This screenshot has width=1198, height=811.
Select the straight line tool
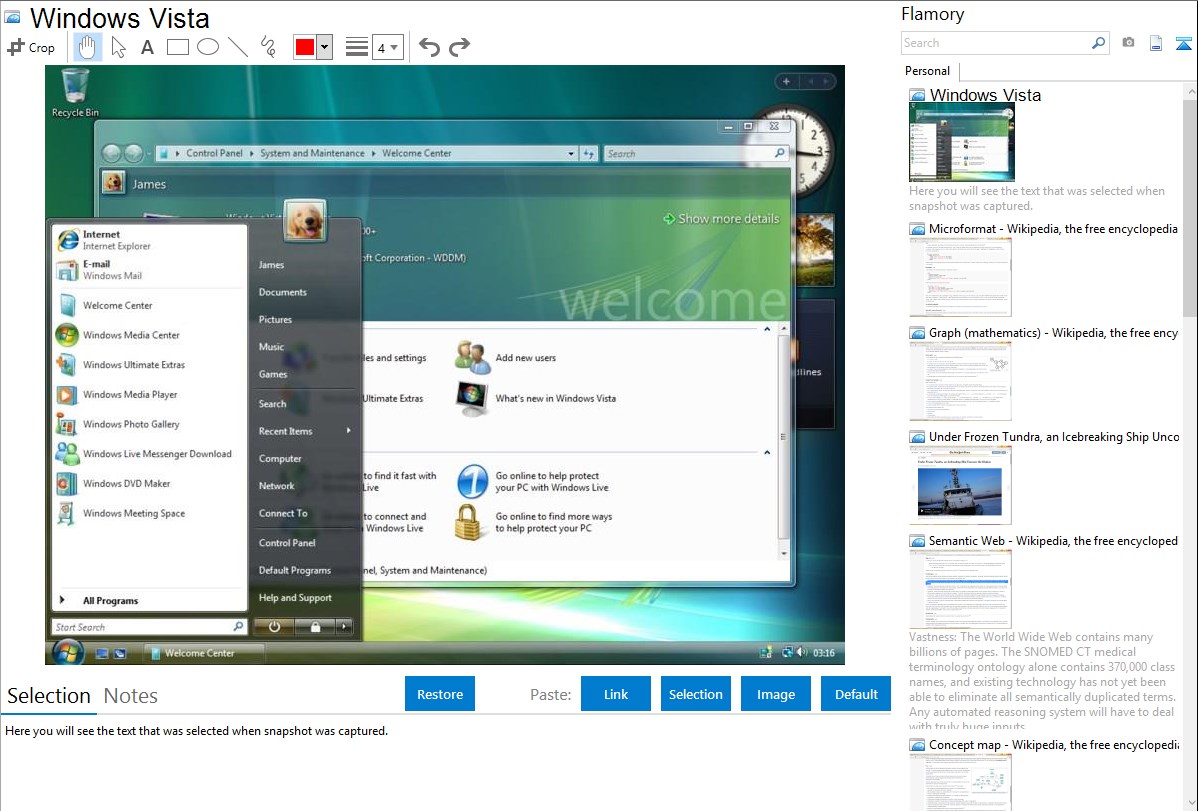click(238, 47)
